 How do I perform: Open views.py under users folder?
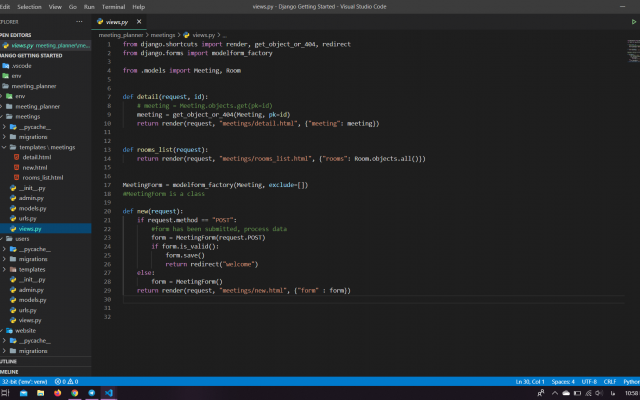[x=30, y=320]
